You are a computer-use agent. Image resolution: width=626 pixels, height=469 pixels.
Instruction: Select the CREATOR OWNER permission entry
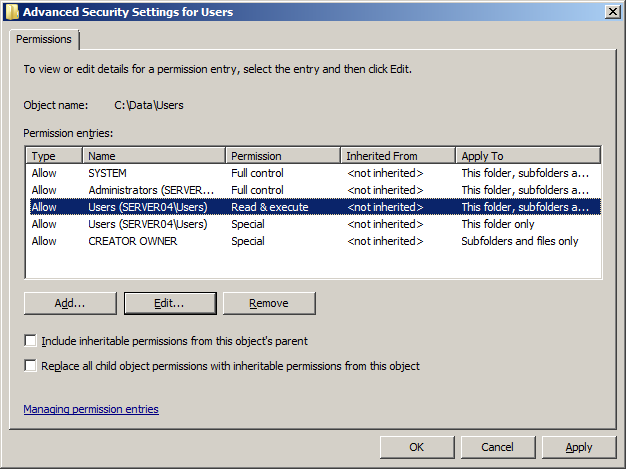coord(132,241)
